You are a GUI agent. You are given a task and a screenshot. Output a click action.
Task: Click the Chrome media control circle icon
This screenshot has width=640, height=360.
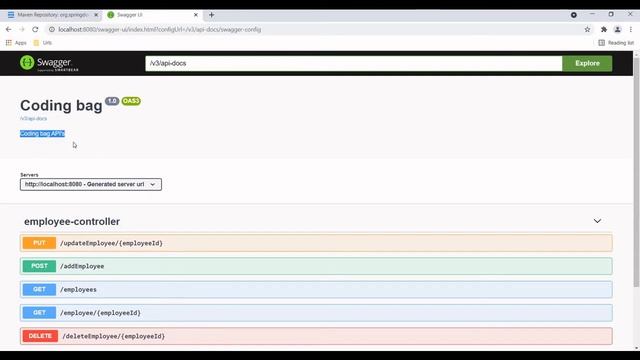pos(573,15)
